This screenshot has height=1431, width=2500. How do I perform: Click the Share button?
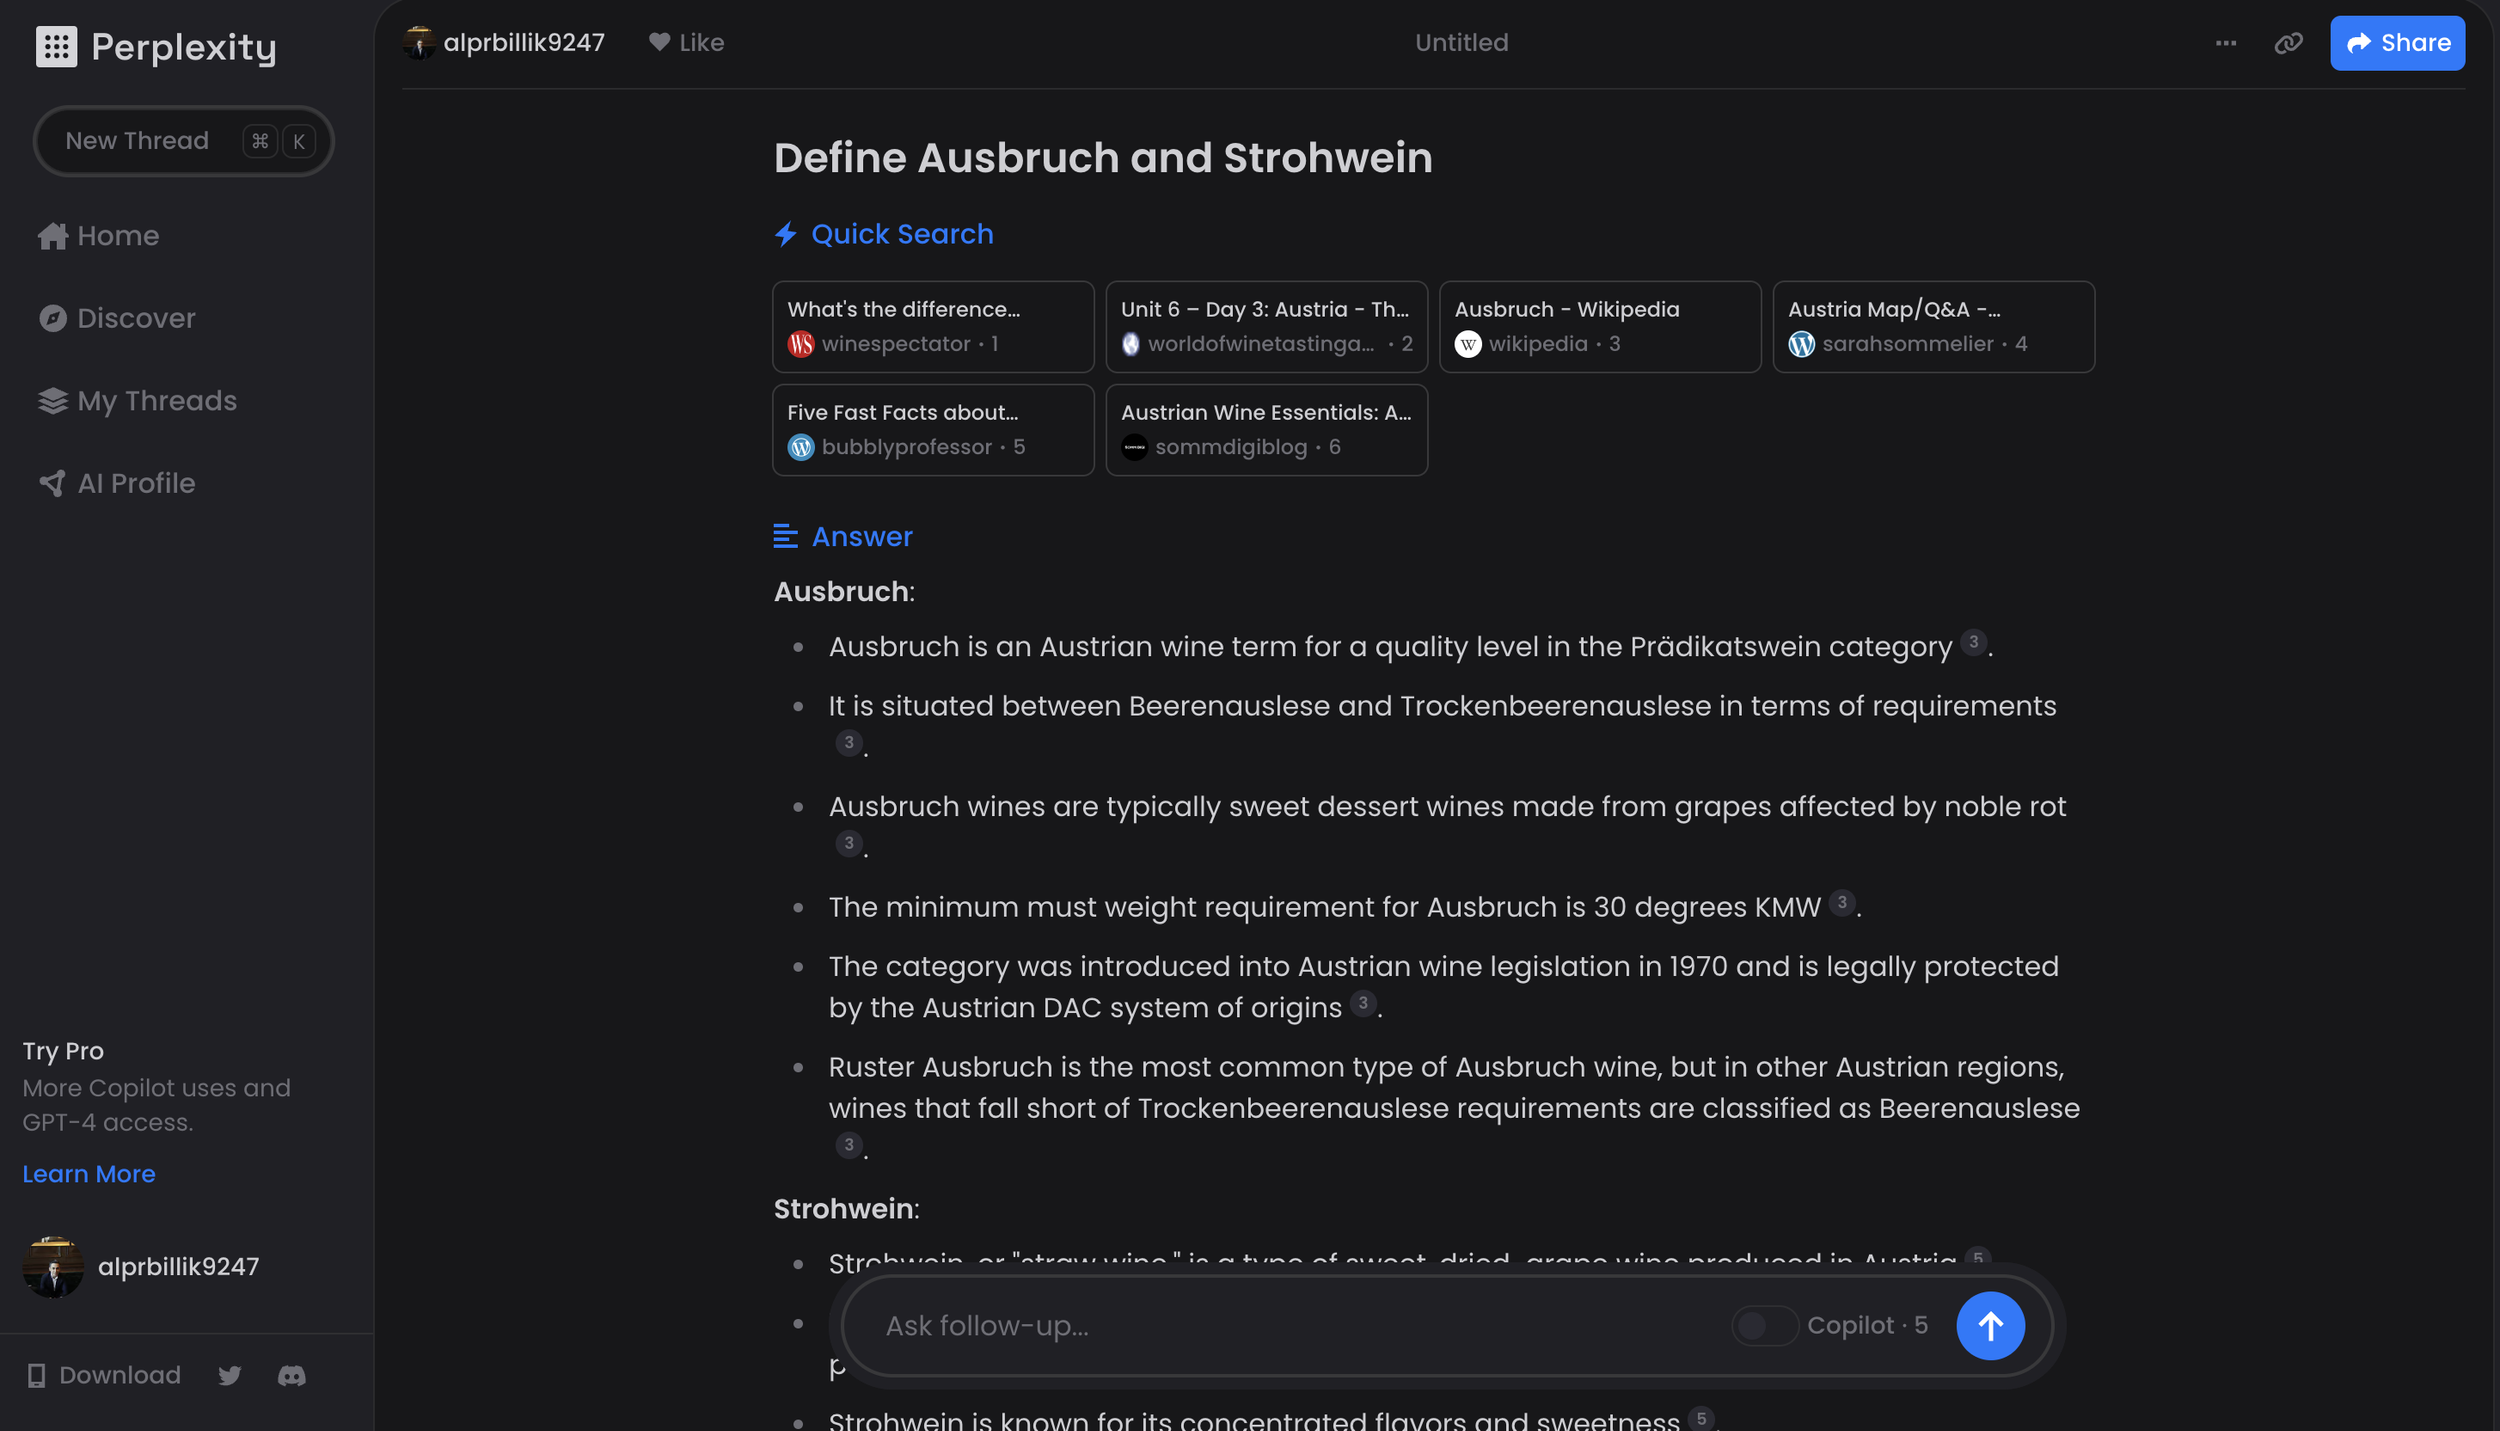click(x=2396, y=43)
